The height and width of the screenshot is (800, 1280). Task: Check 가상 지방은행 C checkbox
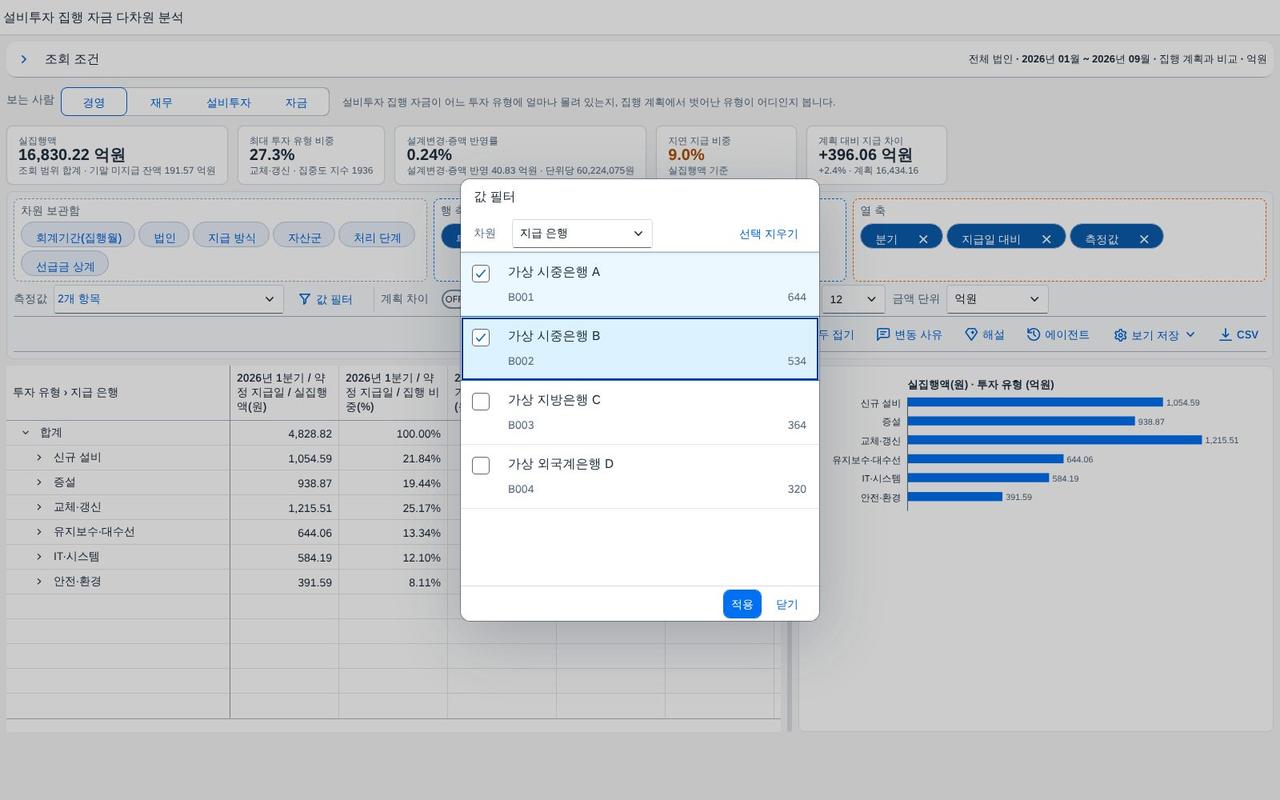click(481, 401)
